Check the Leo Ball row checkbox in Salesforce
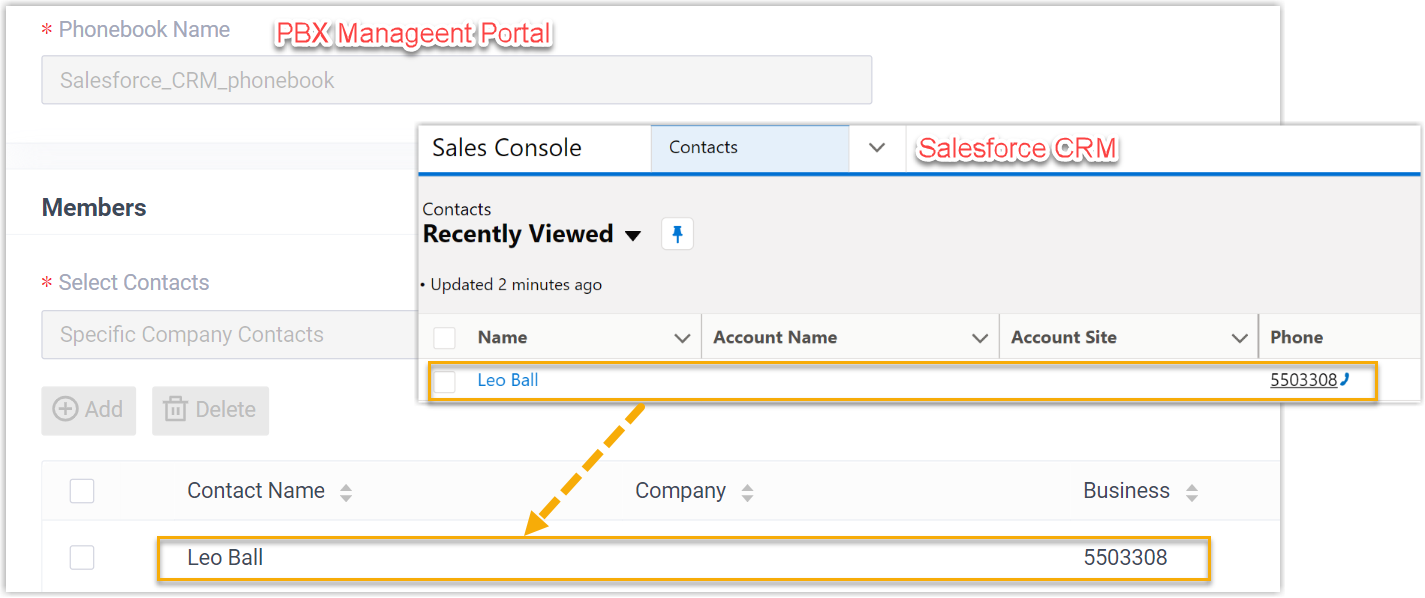 [445, 381]
